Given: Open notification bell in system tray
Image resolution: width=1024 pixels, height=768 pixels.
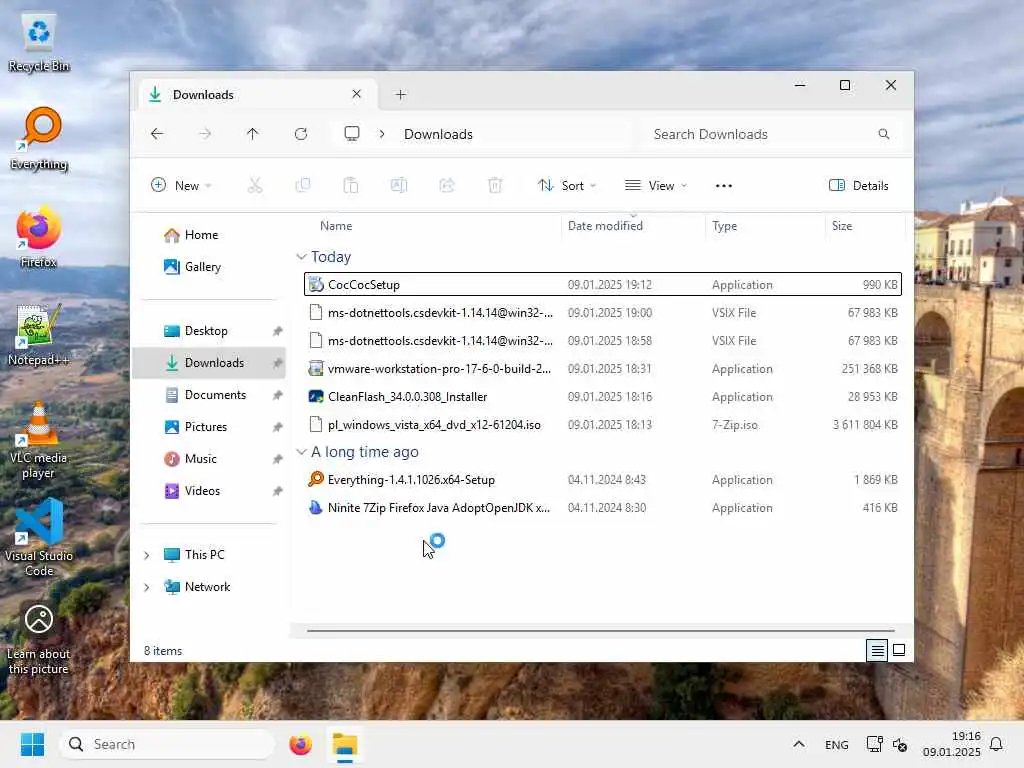Looking at the screenshot, I should point(996,744).
